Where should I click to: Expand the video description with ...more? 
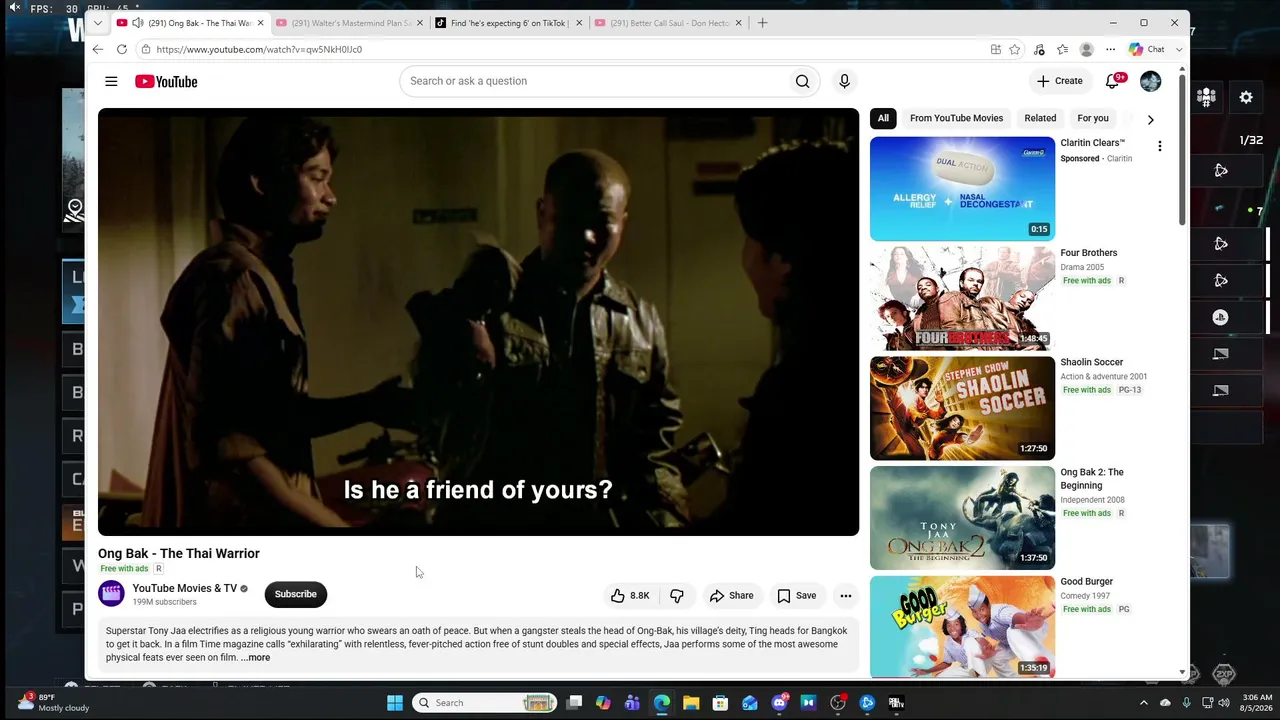[255, 658]
